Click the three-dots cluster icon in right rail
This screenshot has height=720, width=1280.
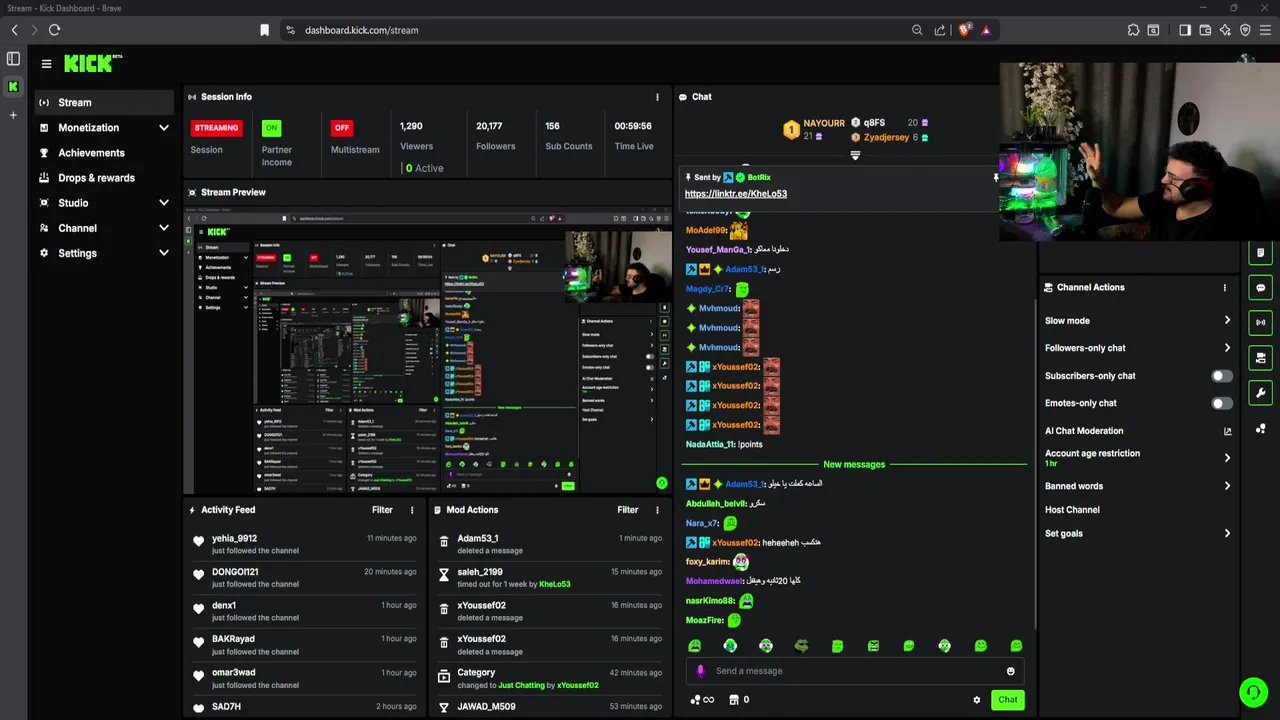pos(1260,429)
